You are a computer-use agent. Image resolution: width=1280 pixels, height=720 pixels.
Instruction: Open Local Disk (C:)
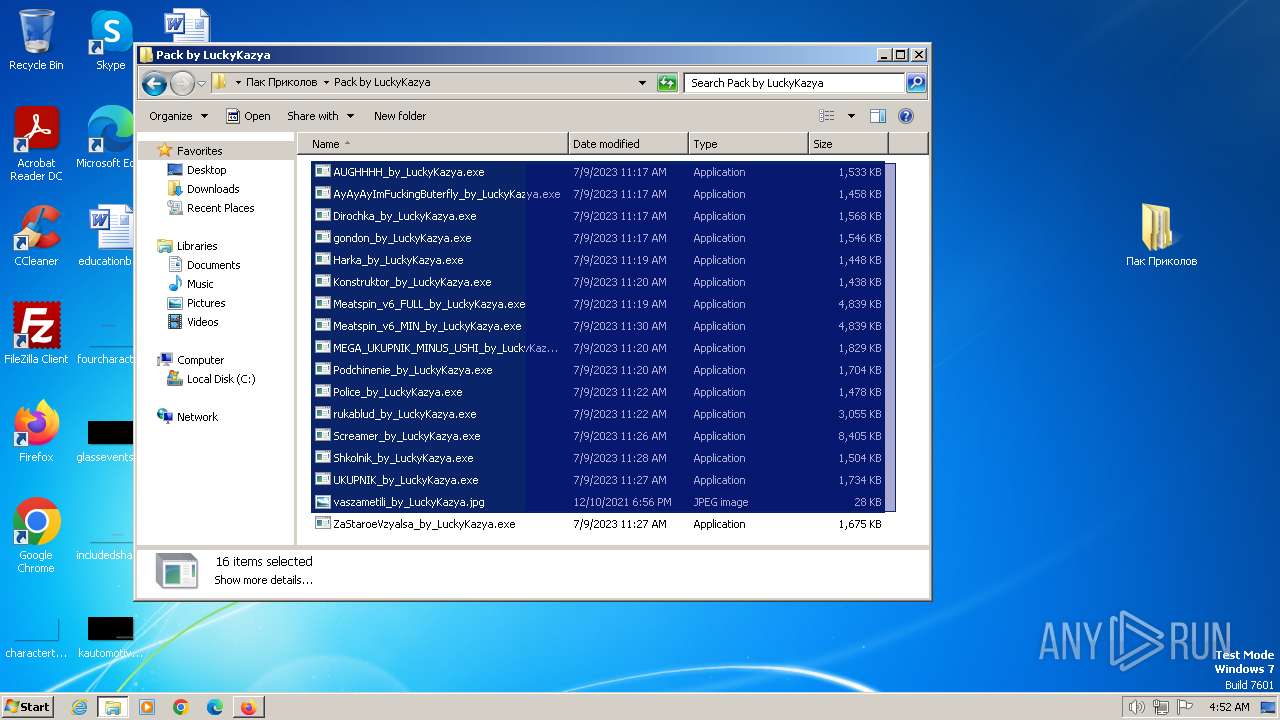pyautogui.click(x=220, y=379)
